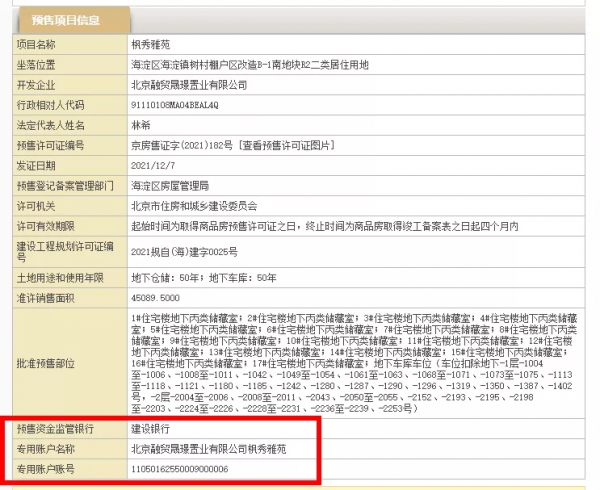The width and height of the screenshot is (600, 490).
Task: Click the 批准预售部位 label
Action: (46, 363)
